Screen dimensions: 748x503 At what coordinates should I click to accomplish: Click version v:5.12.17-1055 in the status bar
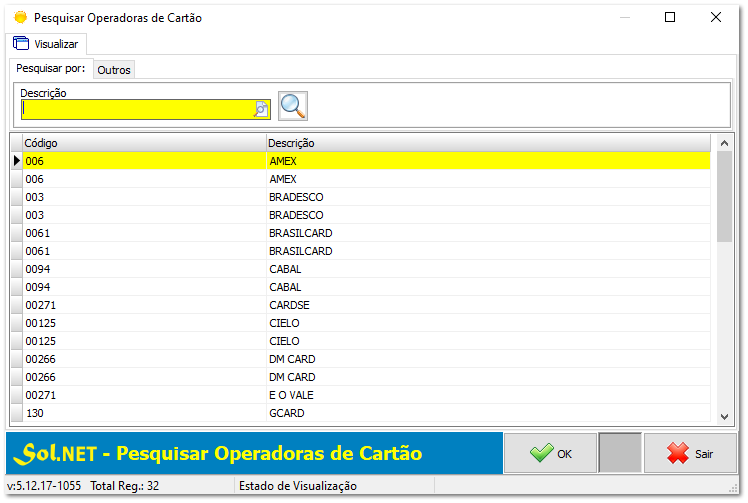pos(44,486)
